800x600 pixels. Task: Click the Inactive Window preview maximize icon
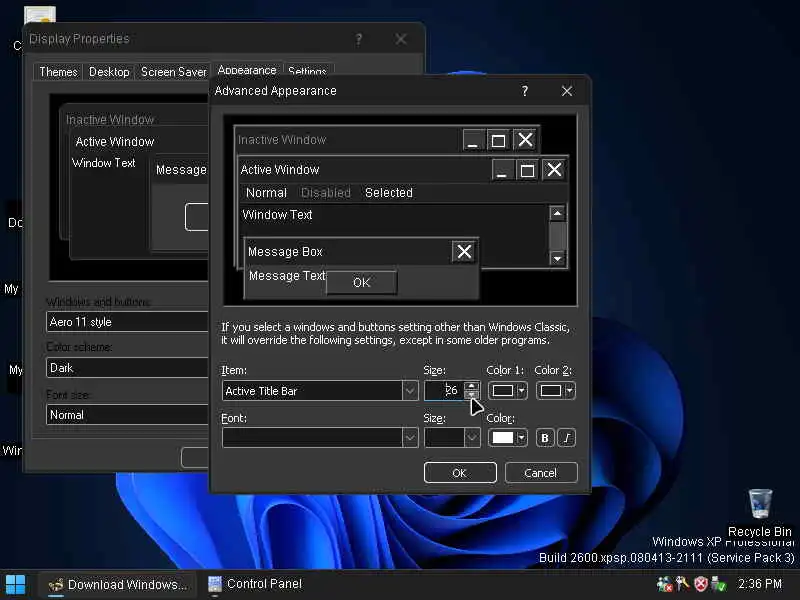tap(498, 140)
